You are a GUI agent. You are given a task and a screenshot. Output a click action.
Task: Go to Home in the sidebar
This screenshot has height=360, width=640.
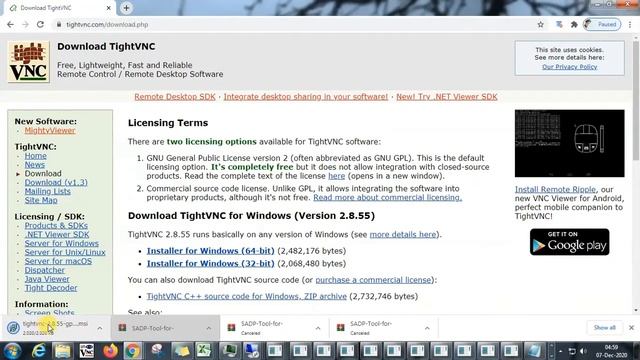(36, 156)
